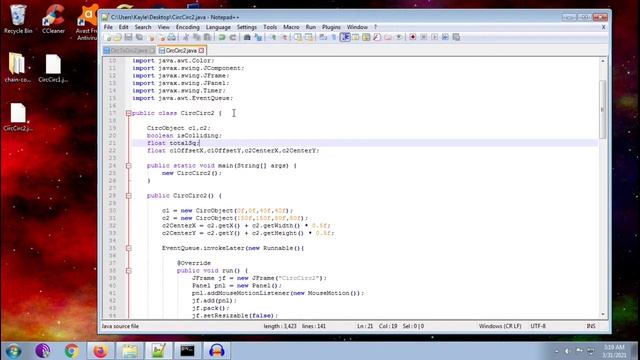Open the CCleaner desktop shortcut
The image size is (640, 360).
point(53,19)
